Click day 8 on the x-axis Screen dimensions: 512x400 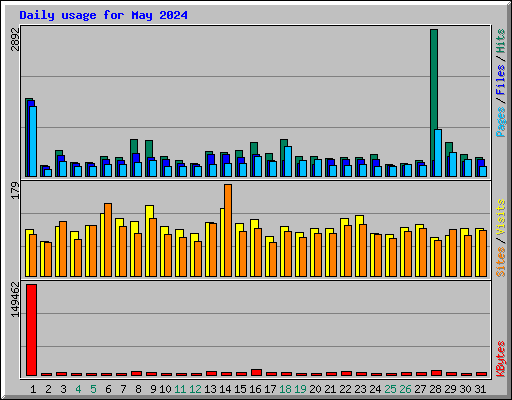tap(138, 389)
